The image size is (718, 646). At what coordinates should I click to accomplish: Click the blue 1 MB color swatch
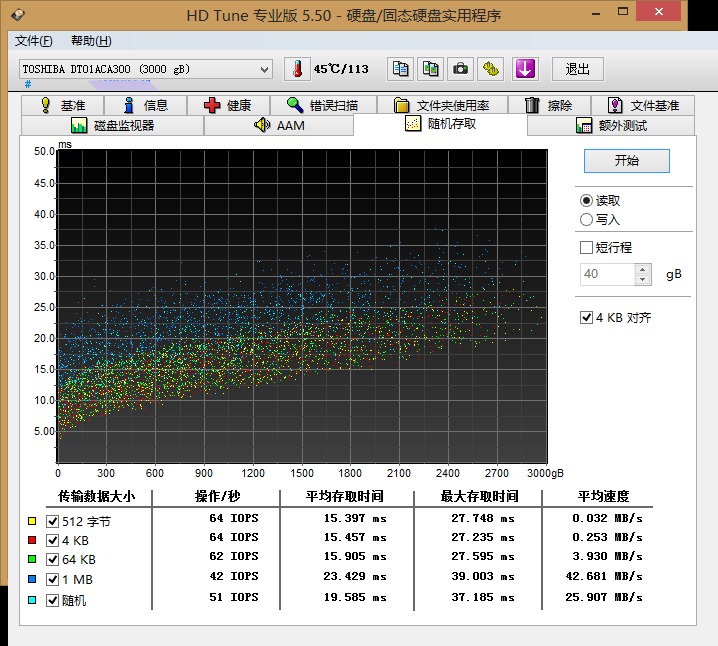click(32, 579)
